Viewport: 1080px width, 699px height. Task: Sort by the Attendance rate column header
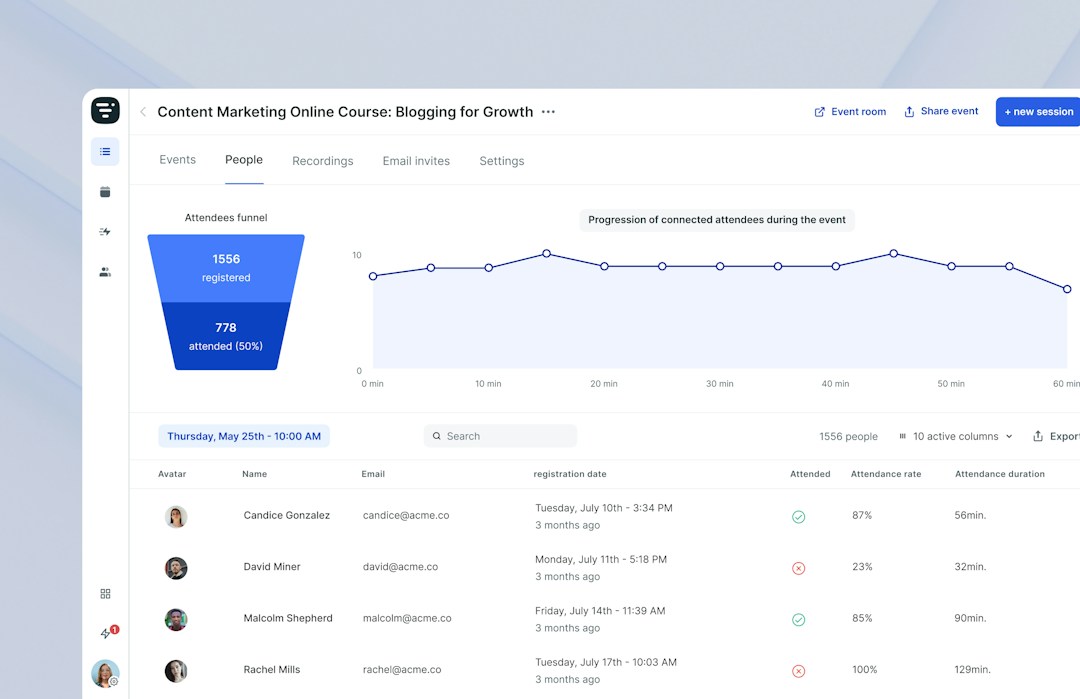(x=886, y=474)
